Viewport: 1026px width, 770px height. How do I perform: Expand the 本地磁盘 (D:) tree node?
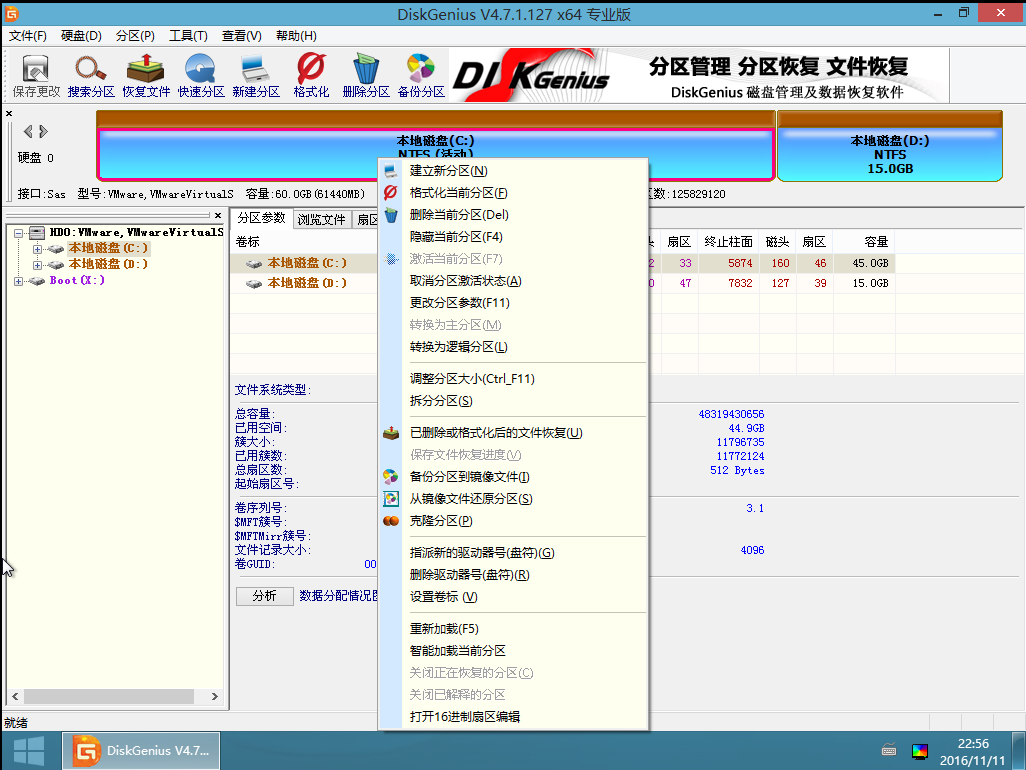point(37,264)
